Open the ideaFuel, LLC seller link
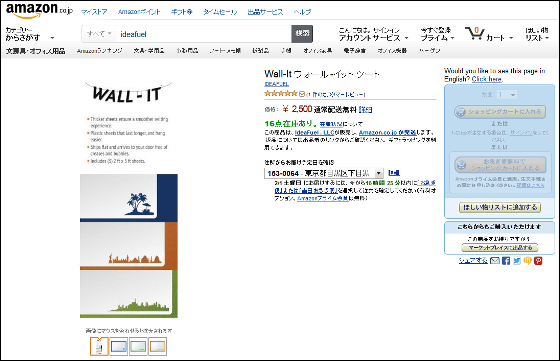560x361 pixels. (315, 132)
